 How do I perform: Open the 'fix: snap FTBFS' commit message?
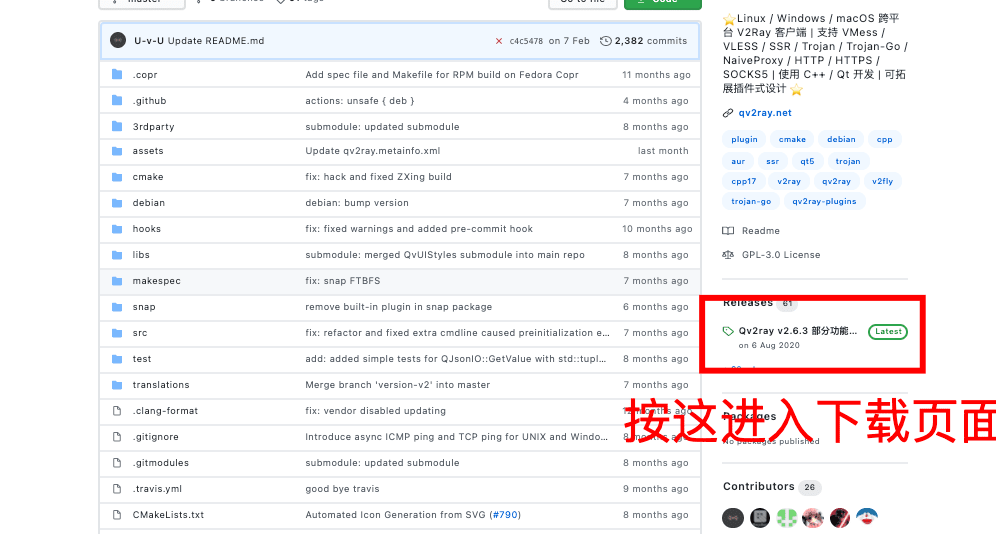(x=342, y=281)
